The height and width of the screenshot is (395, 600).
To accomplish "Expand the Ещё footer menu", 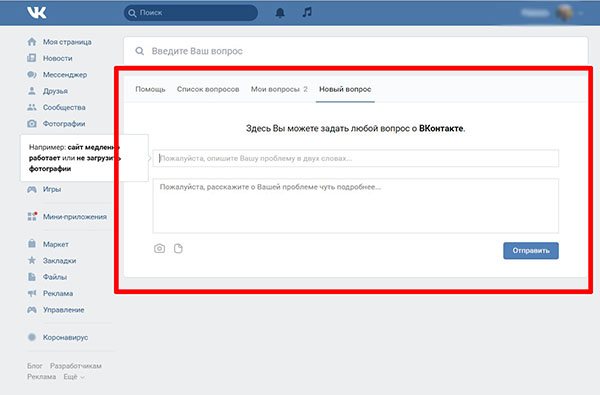I will tap(74, 377).
